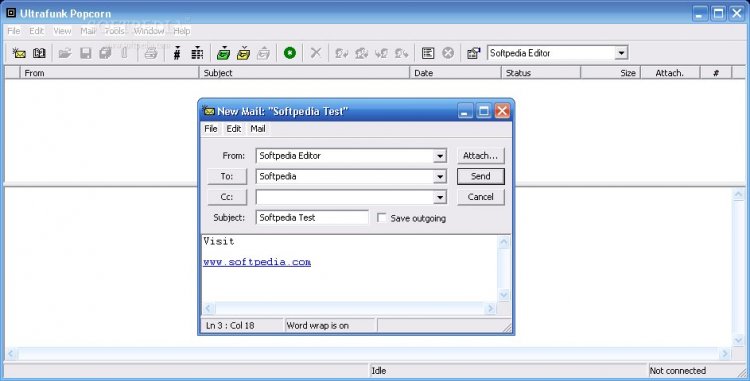This screenshot has width=750, height=381.
Task: Click main window horizontal scrollbar left arrow
Action: tap(11, 354)
